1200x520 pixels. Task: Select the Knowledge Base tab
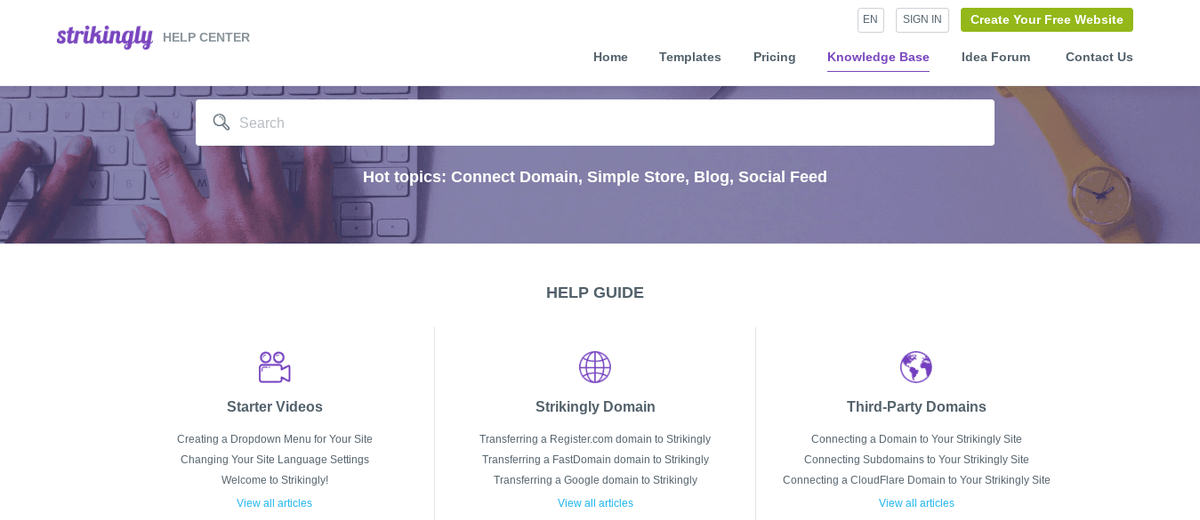point(878,57)
